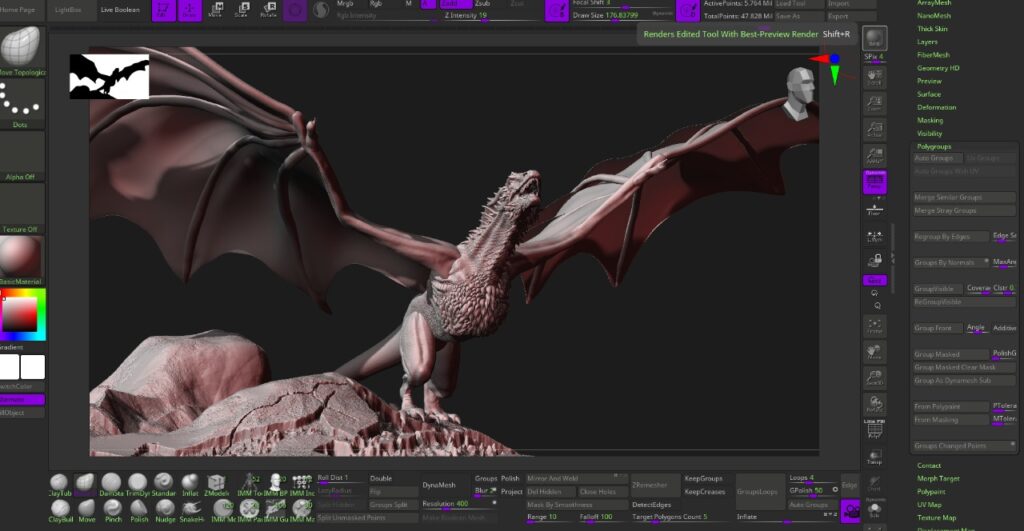1024x531 pixels.
Task: Click the camera head orientation widget
Action: tap(801, 93)
